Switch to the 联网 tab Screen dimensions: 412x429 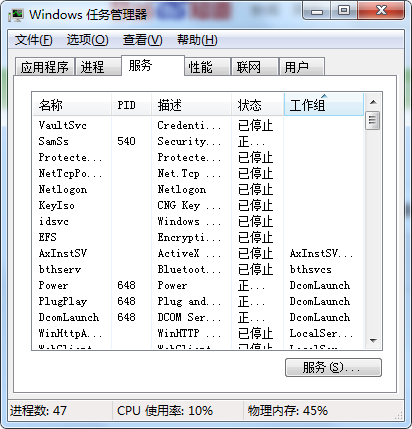[255, 67]
